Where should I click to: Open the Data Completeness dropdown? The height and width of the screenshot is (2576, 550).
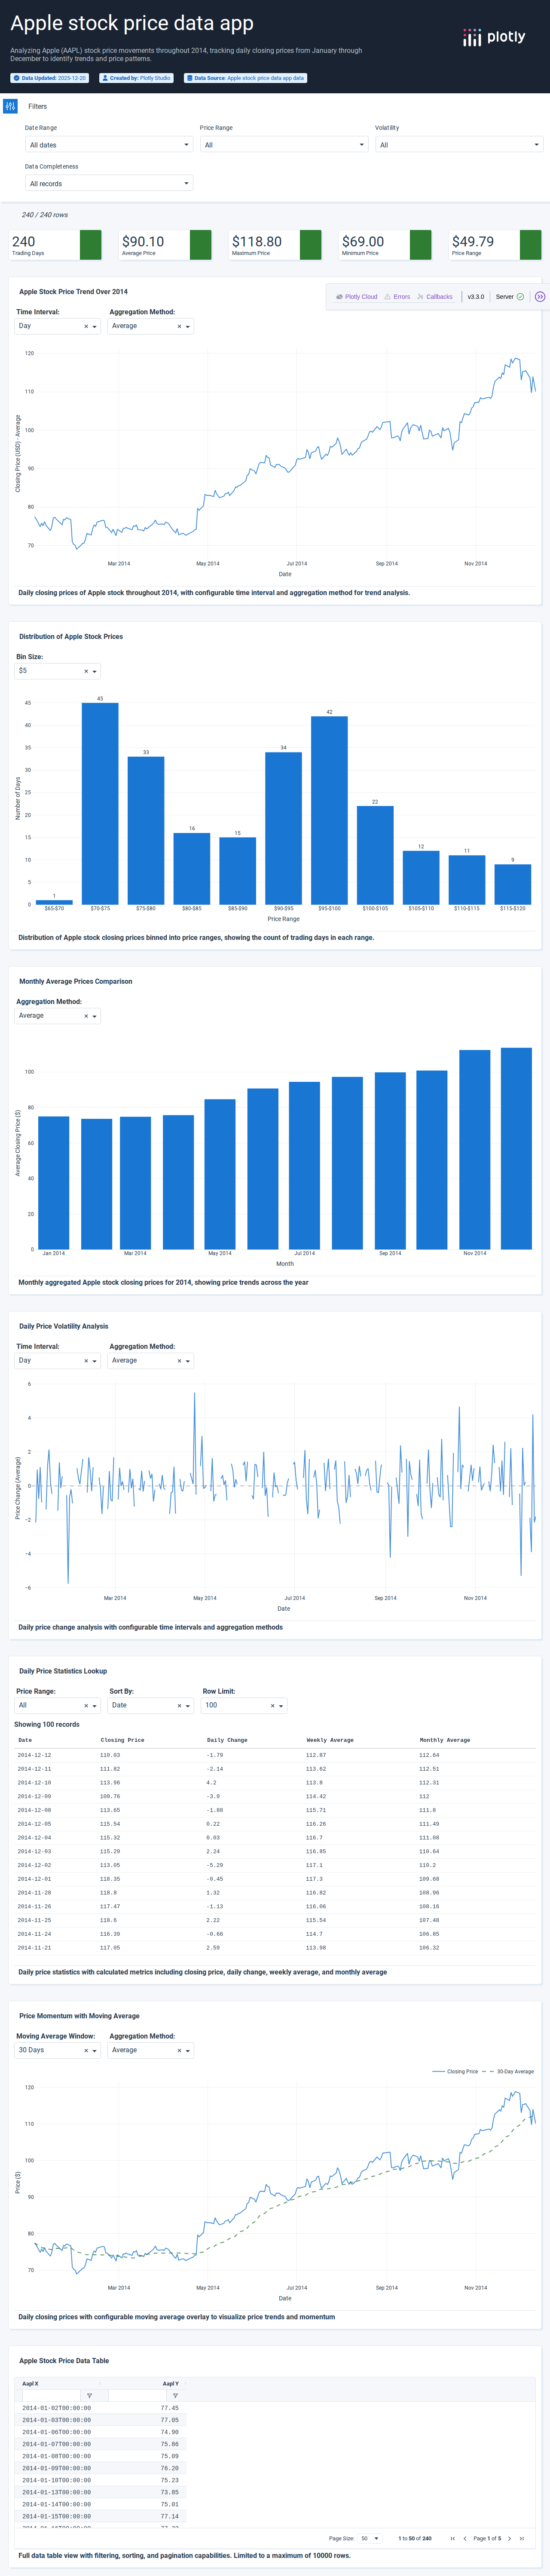(109, 184)
